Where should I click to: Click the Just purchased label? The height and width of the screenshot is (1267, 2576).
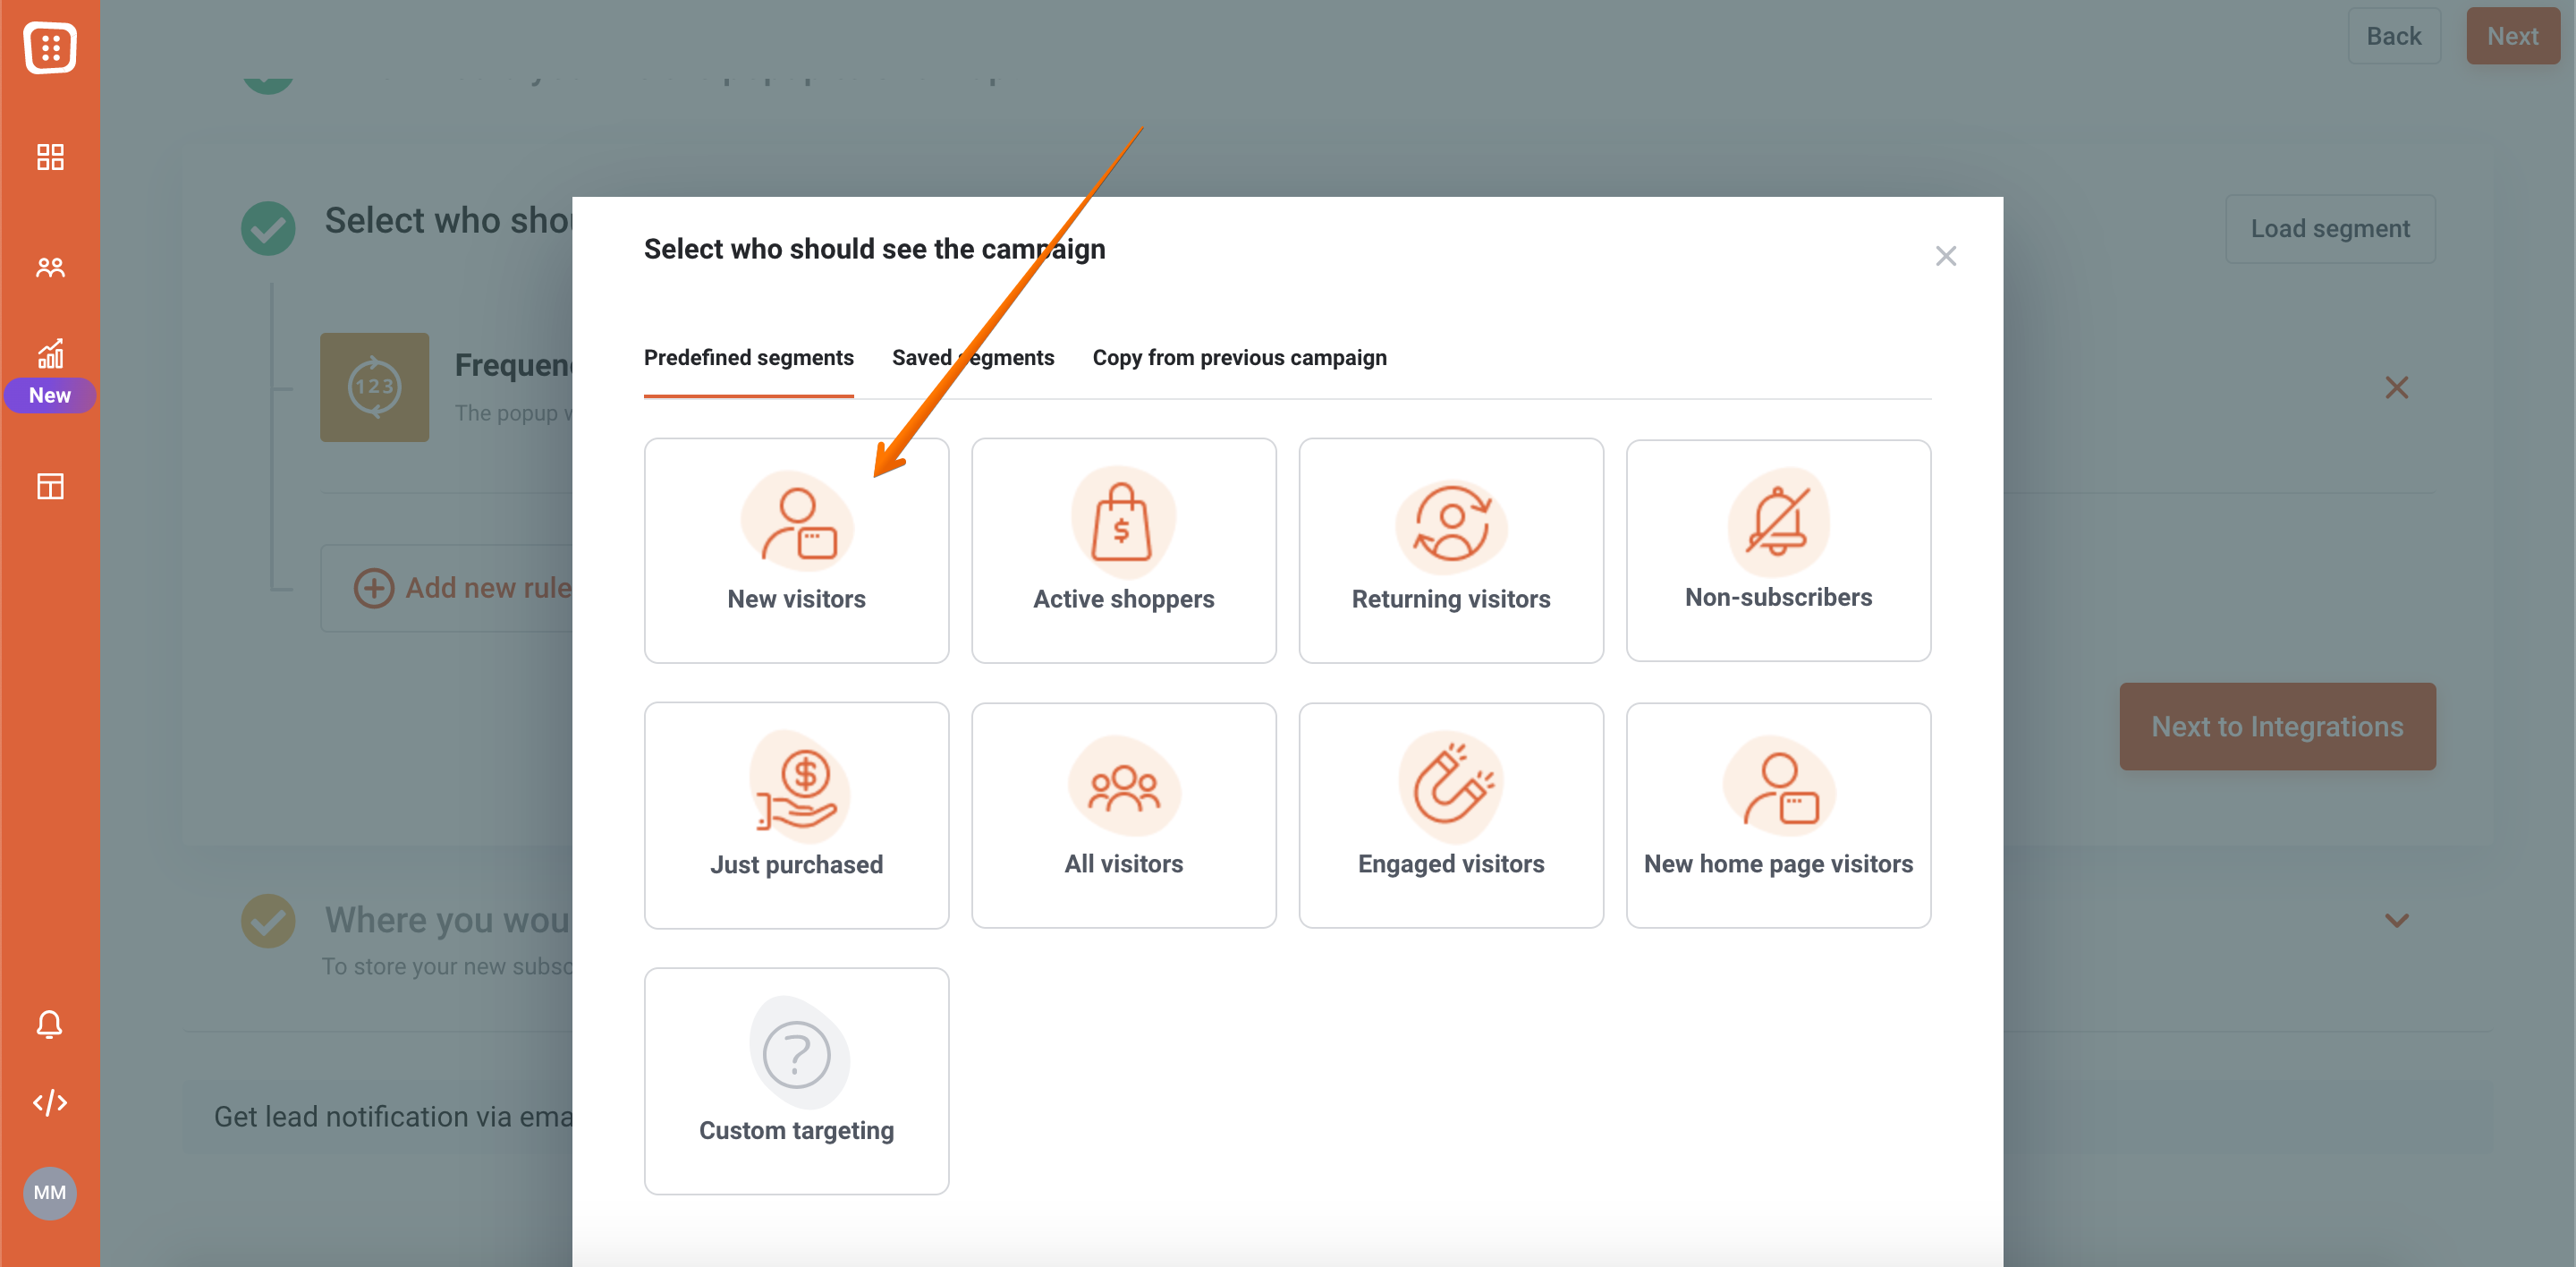(797, 864)
